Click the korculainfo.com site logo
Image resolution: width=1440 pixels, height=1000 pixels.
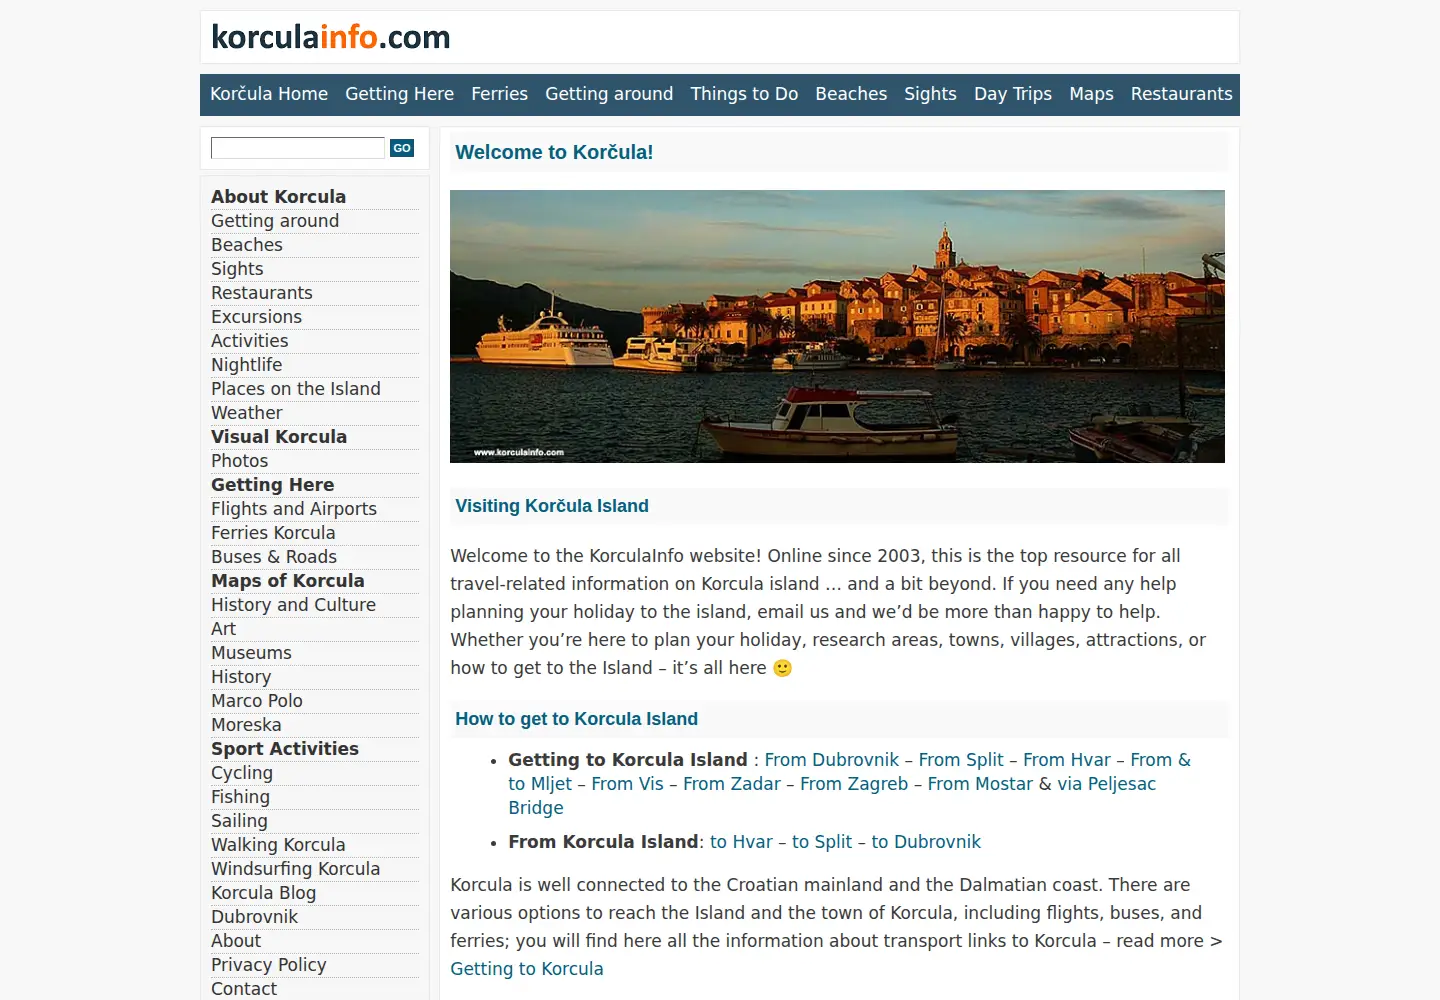coord(331,37)
